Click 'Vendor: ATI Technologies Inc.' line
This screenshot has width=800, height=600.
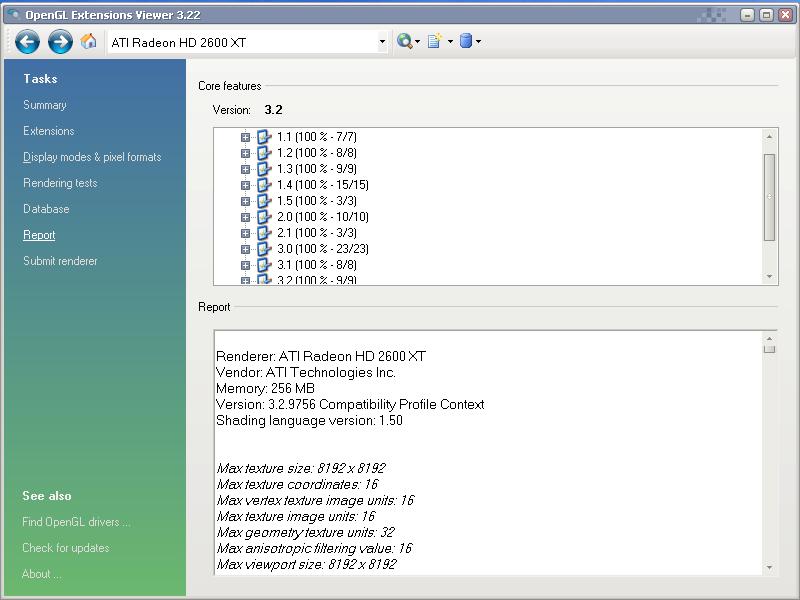click(306, 372)
